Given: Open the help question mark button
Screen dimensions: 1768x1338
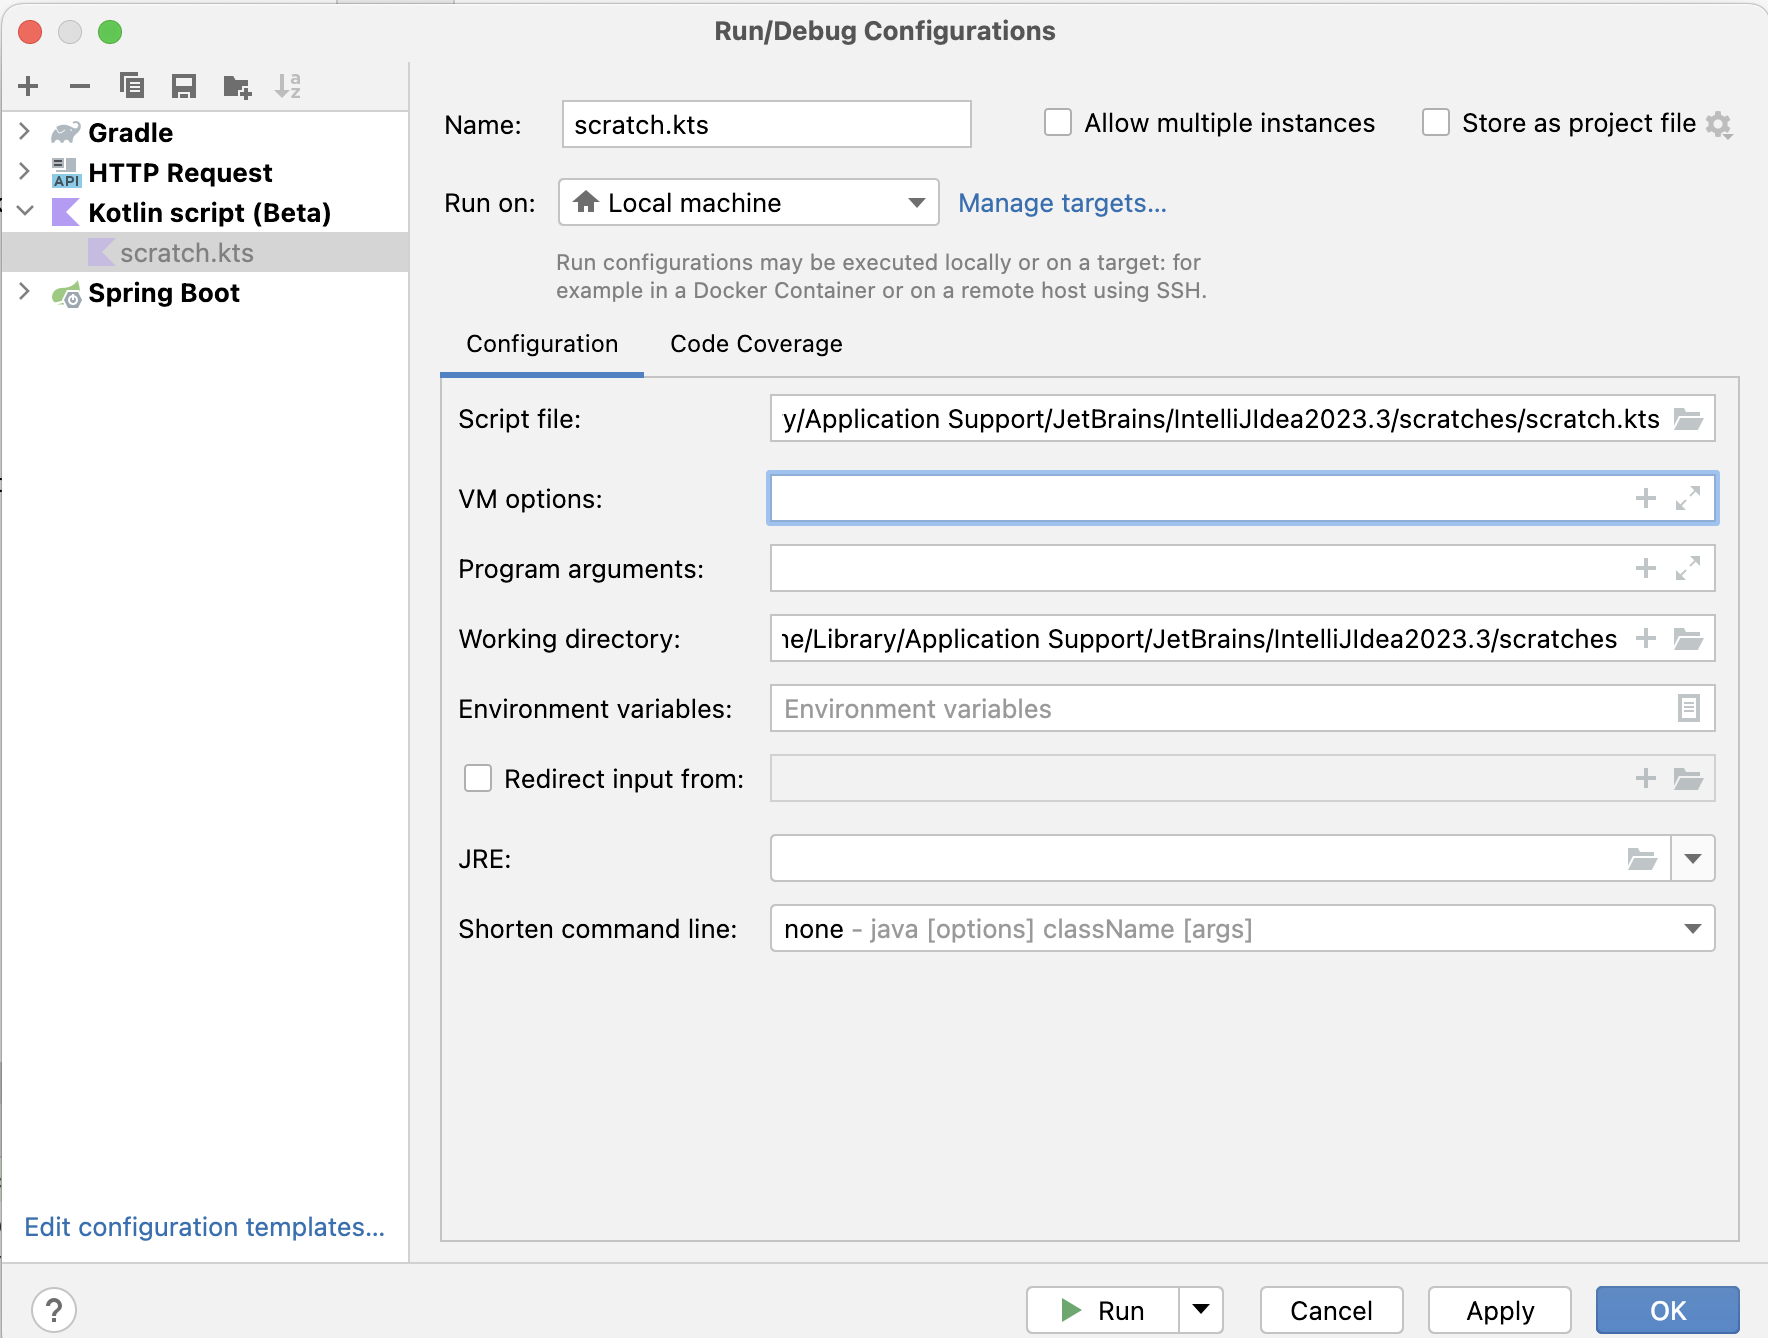Looking at the screenshot, I should click(x=54, y=1310).
